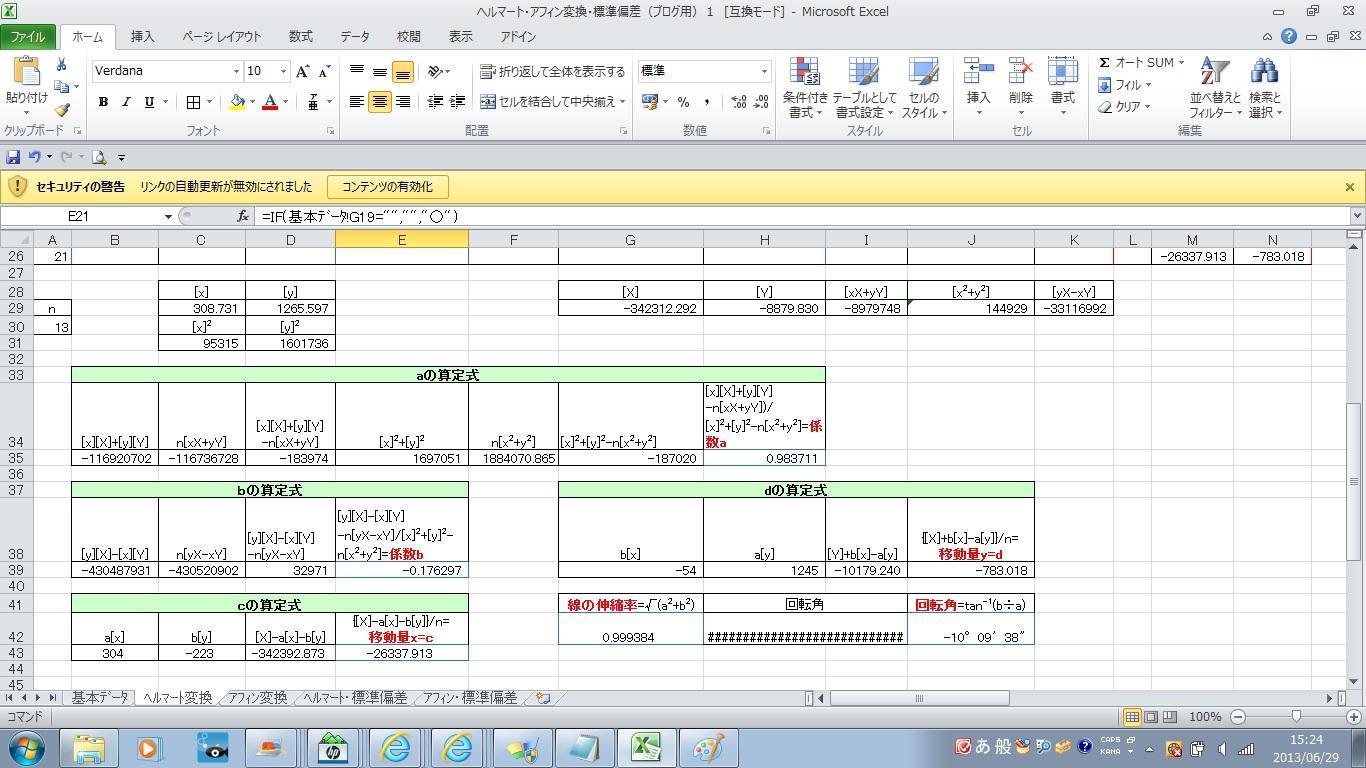Toggle center alignment in the ribbon
Image resolution: width=1366 pixels, height=768 pixels.
pyautogui.click(x=379, y=101)
